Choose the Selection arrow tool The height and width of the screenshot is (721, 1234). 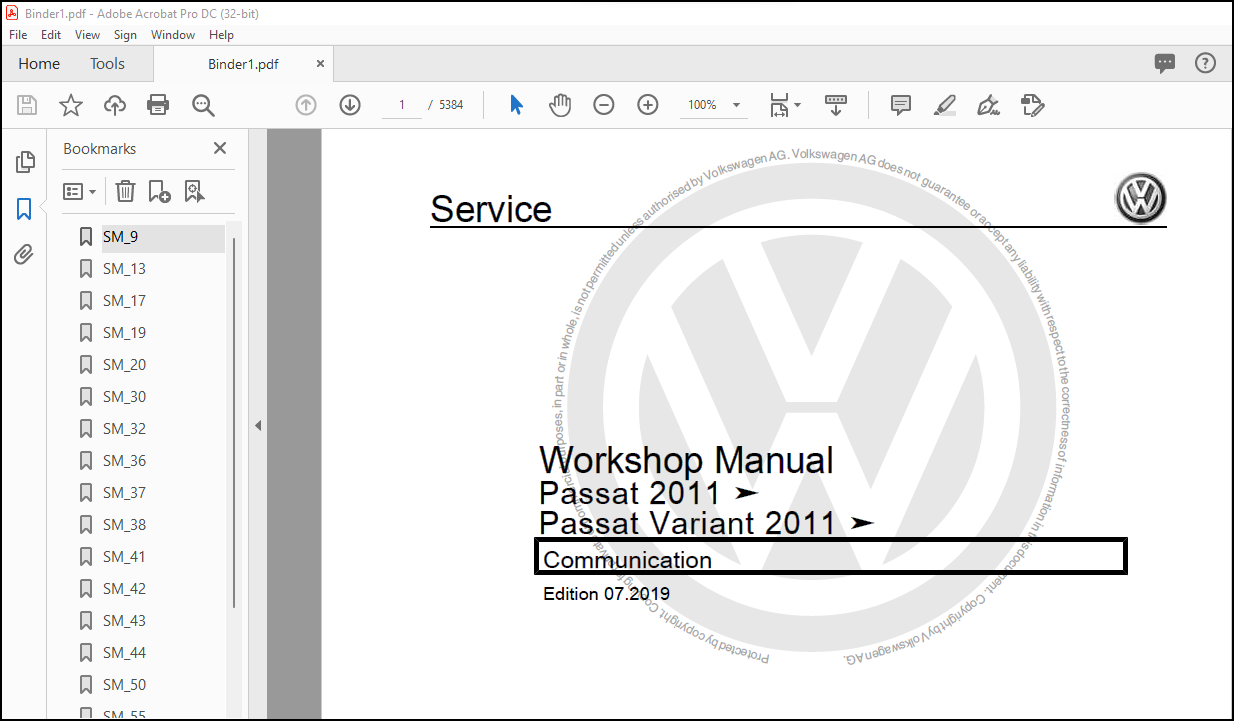point(516,105)
